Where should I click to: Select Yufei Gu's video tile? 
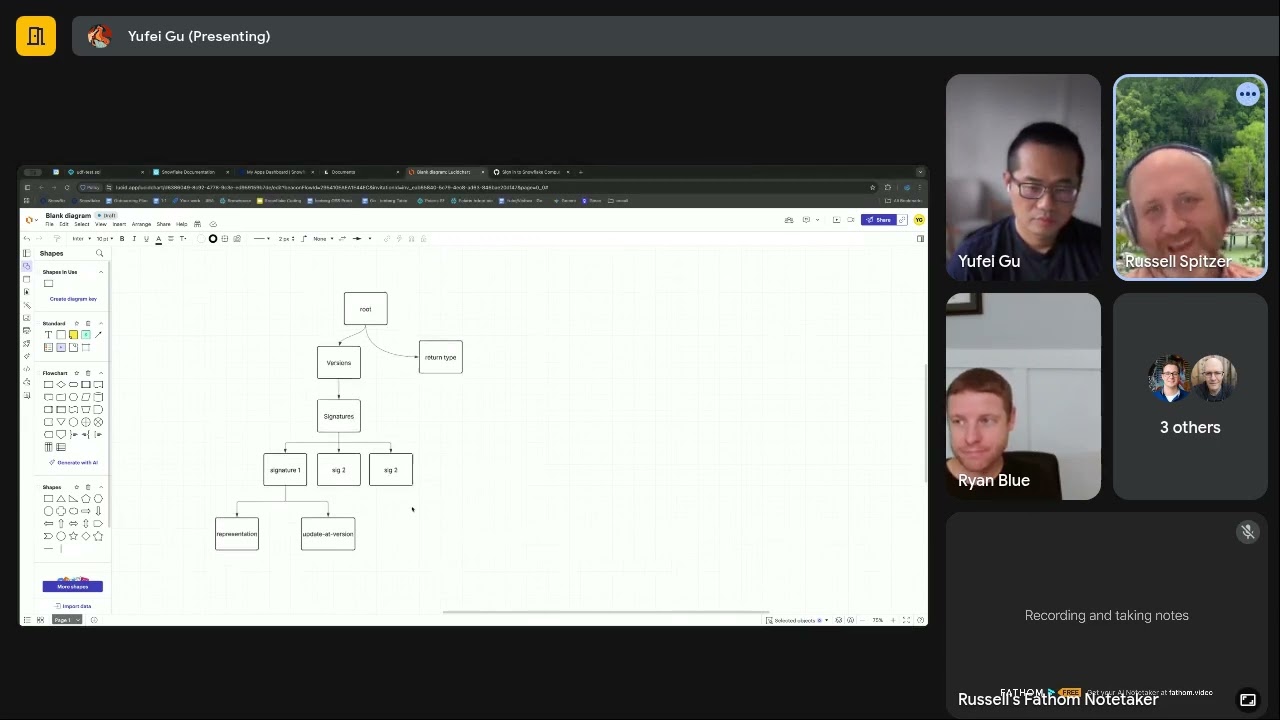[x=1023, y=177]
